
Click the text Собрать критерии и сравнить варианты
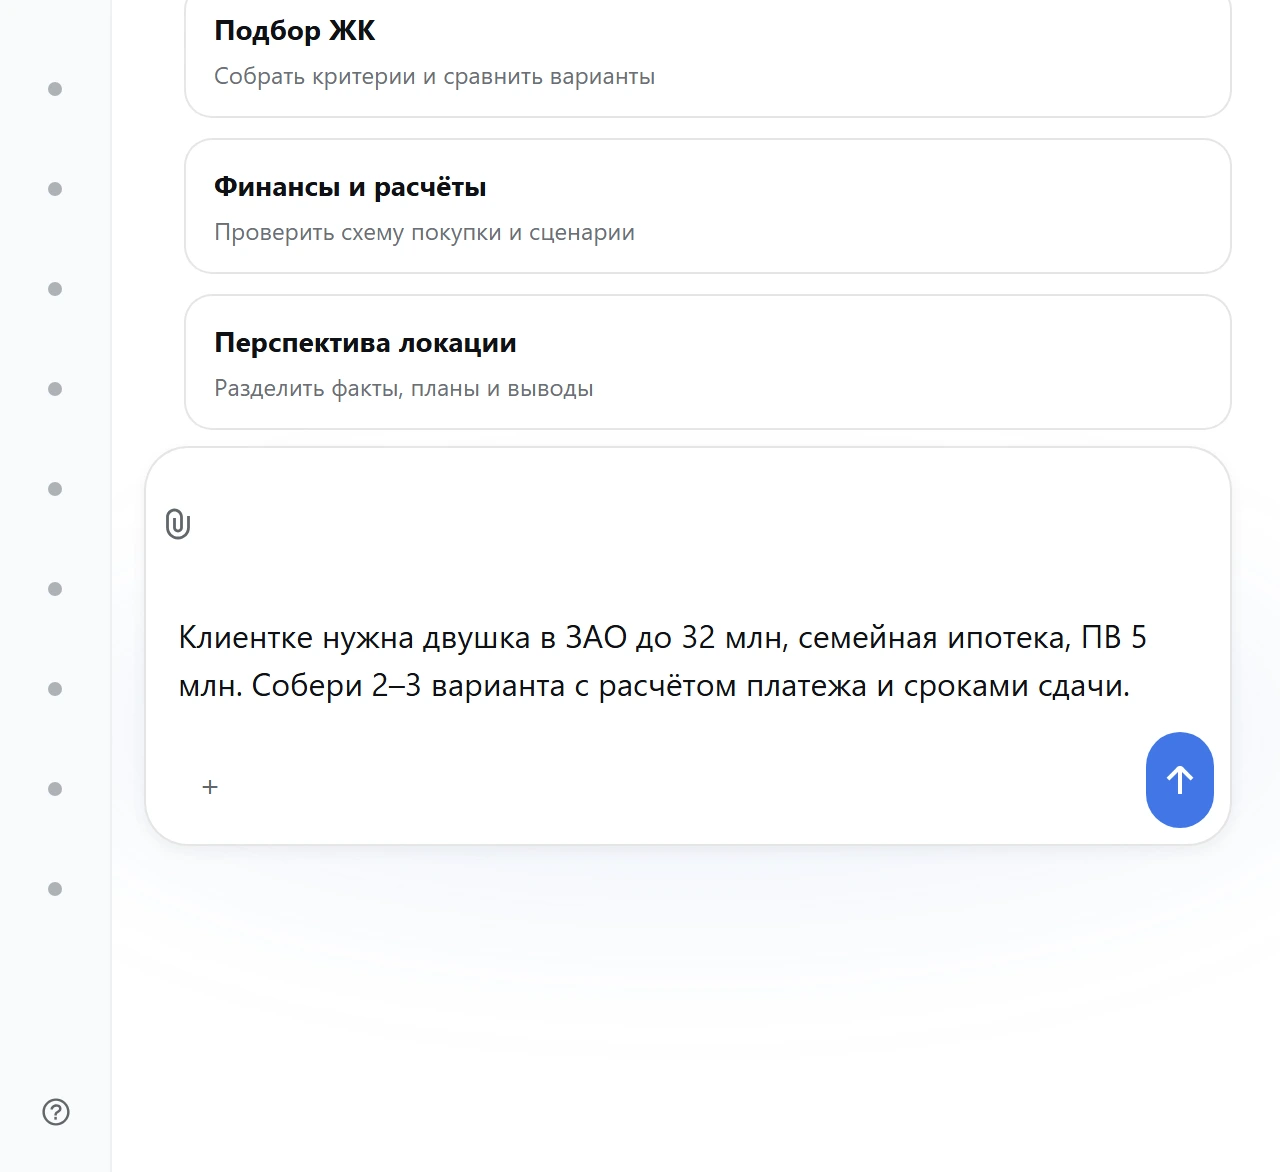pos(435,77)
